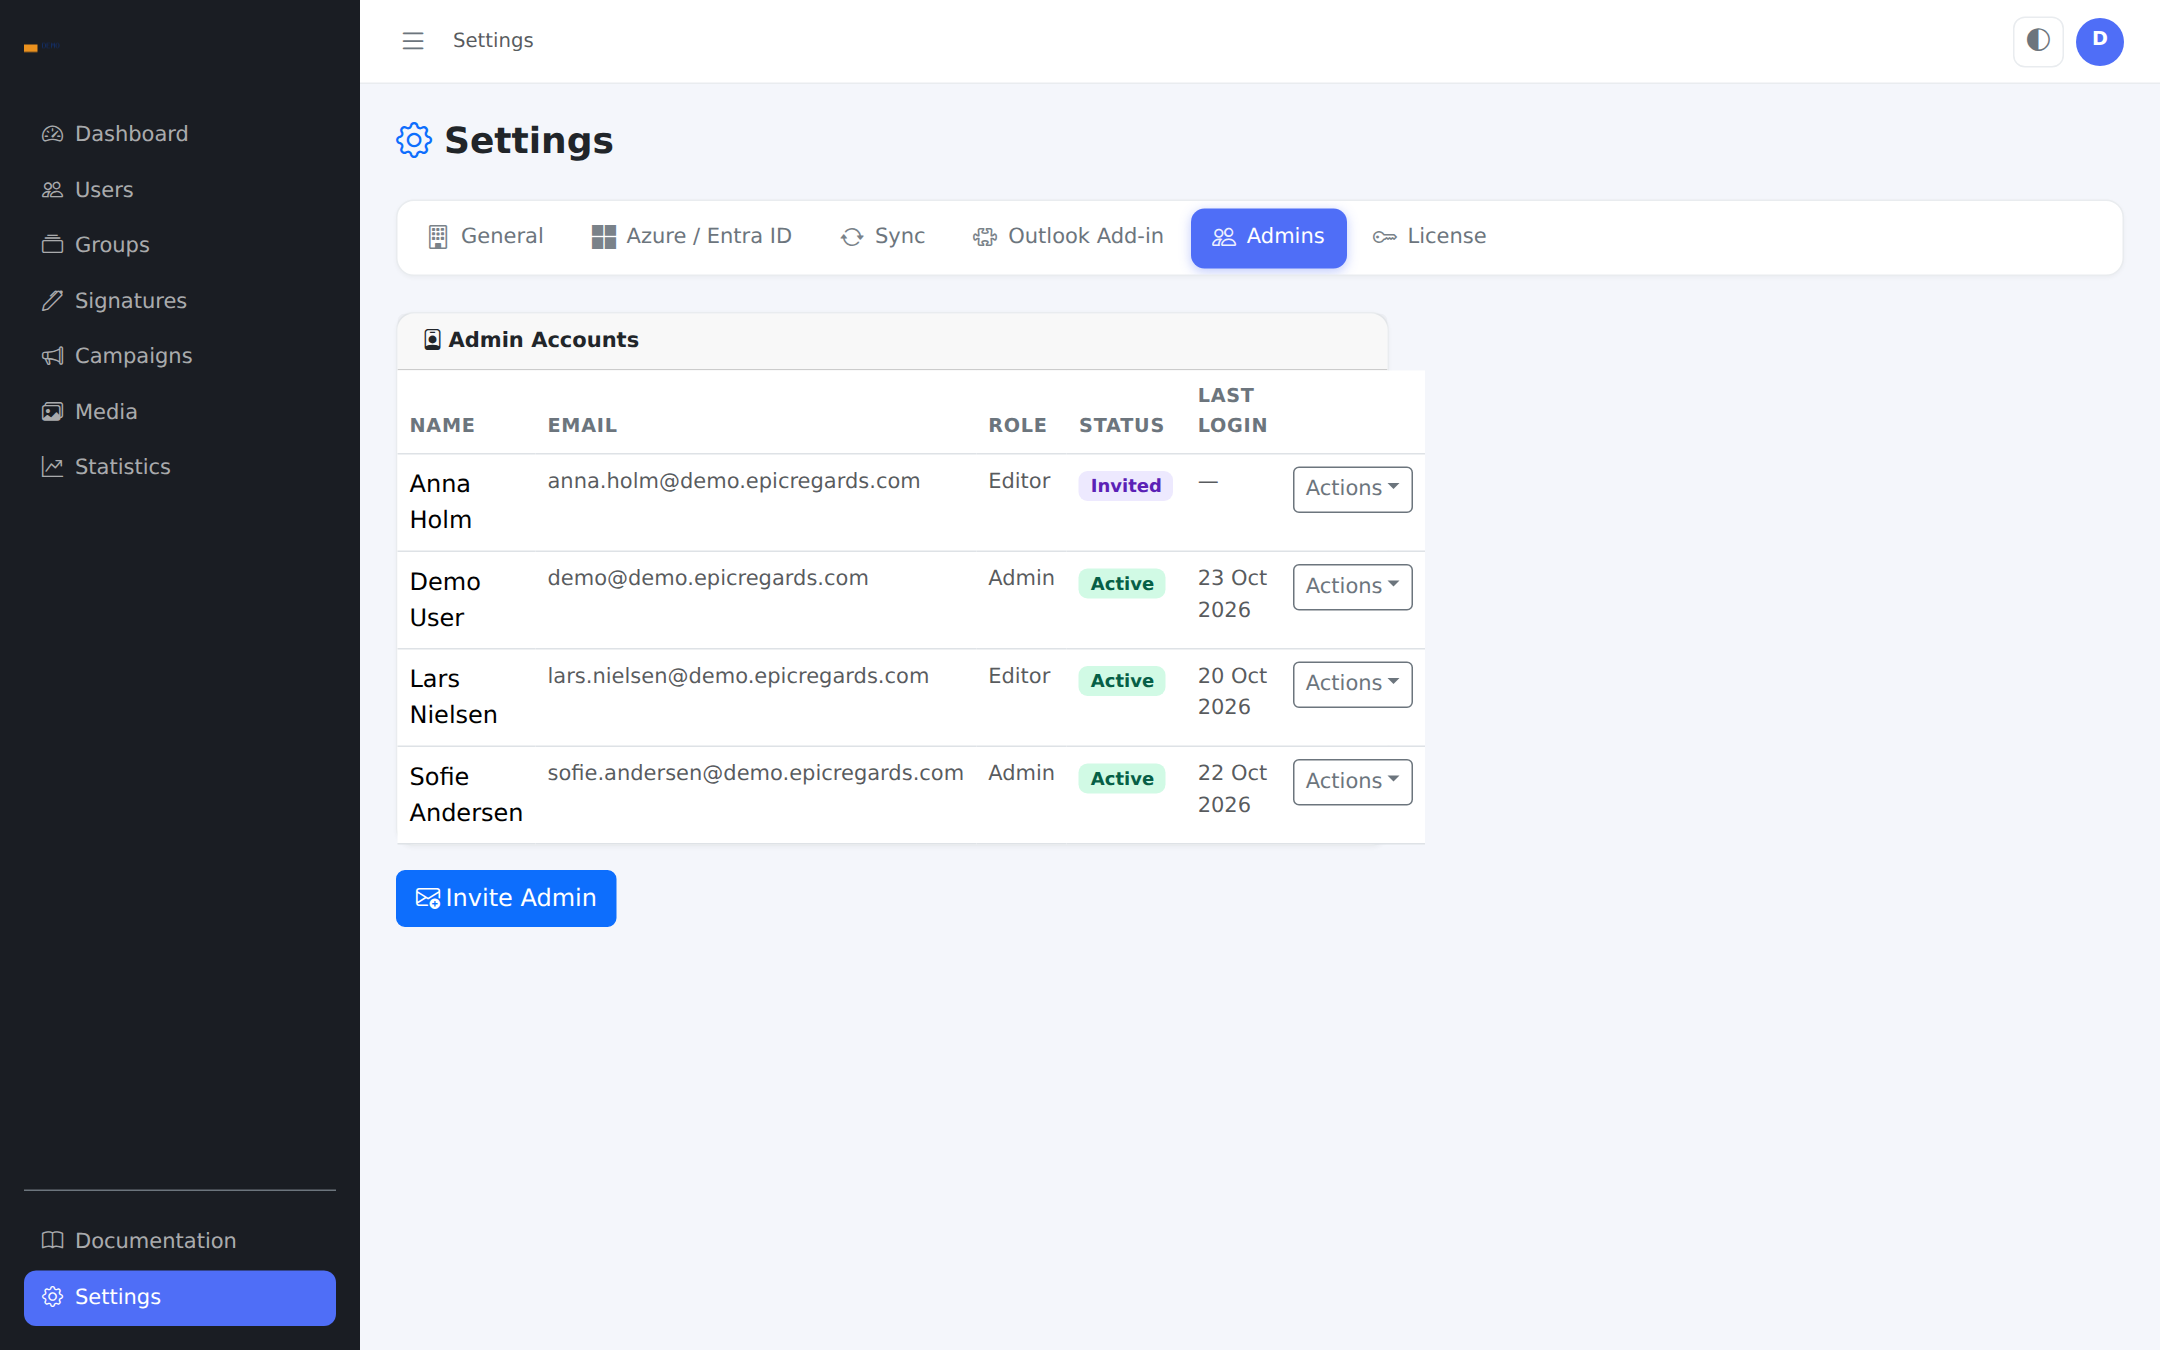View Statistics chart icon
This screenshot has width=2160, height=1350.
pyautogui.click(x=52, y=467)
